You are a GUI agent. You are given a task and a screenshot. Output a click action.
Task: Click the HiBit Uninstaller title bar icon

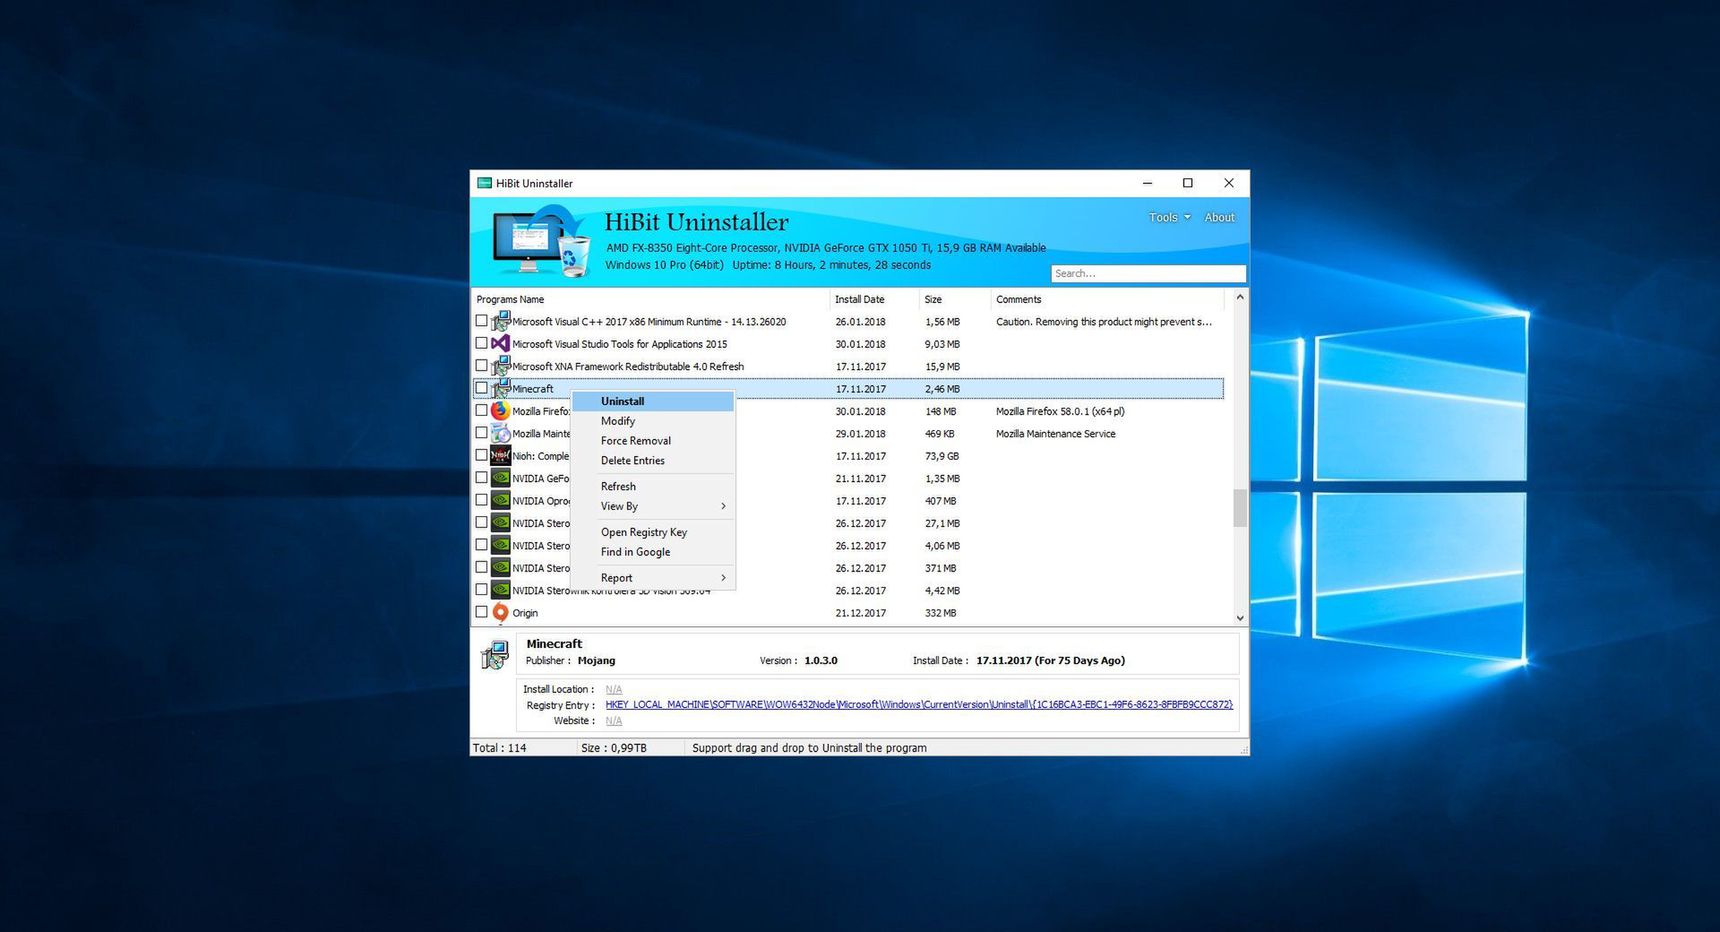485,183
